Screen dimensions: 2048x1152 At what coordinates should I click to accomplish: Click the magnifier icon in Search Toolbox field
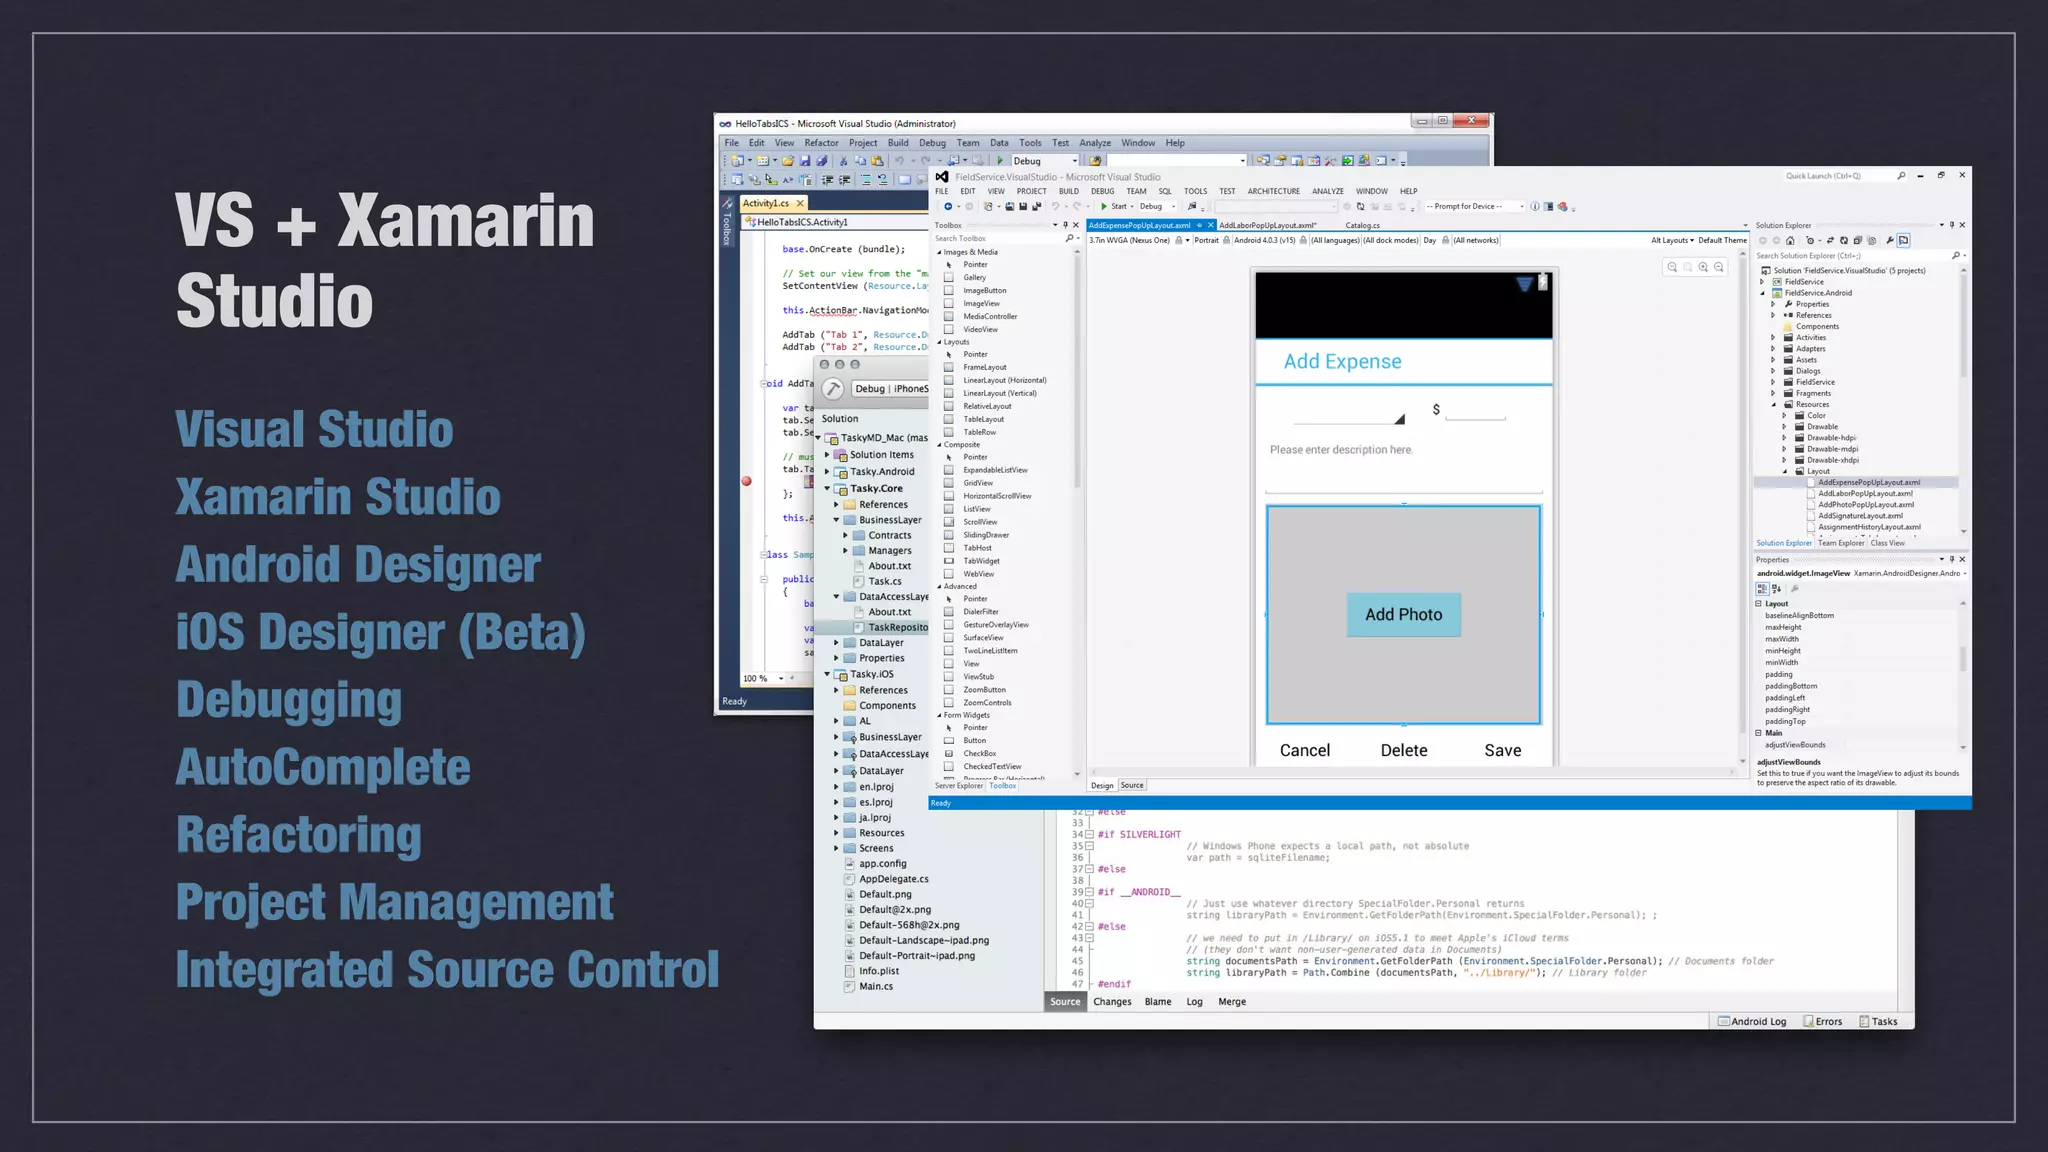(1069, 238)
